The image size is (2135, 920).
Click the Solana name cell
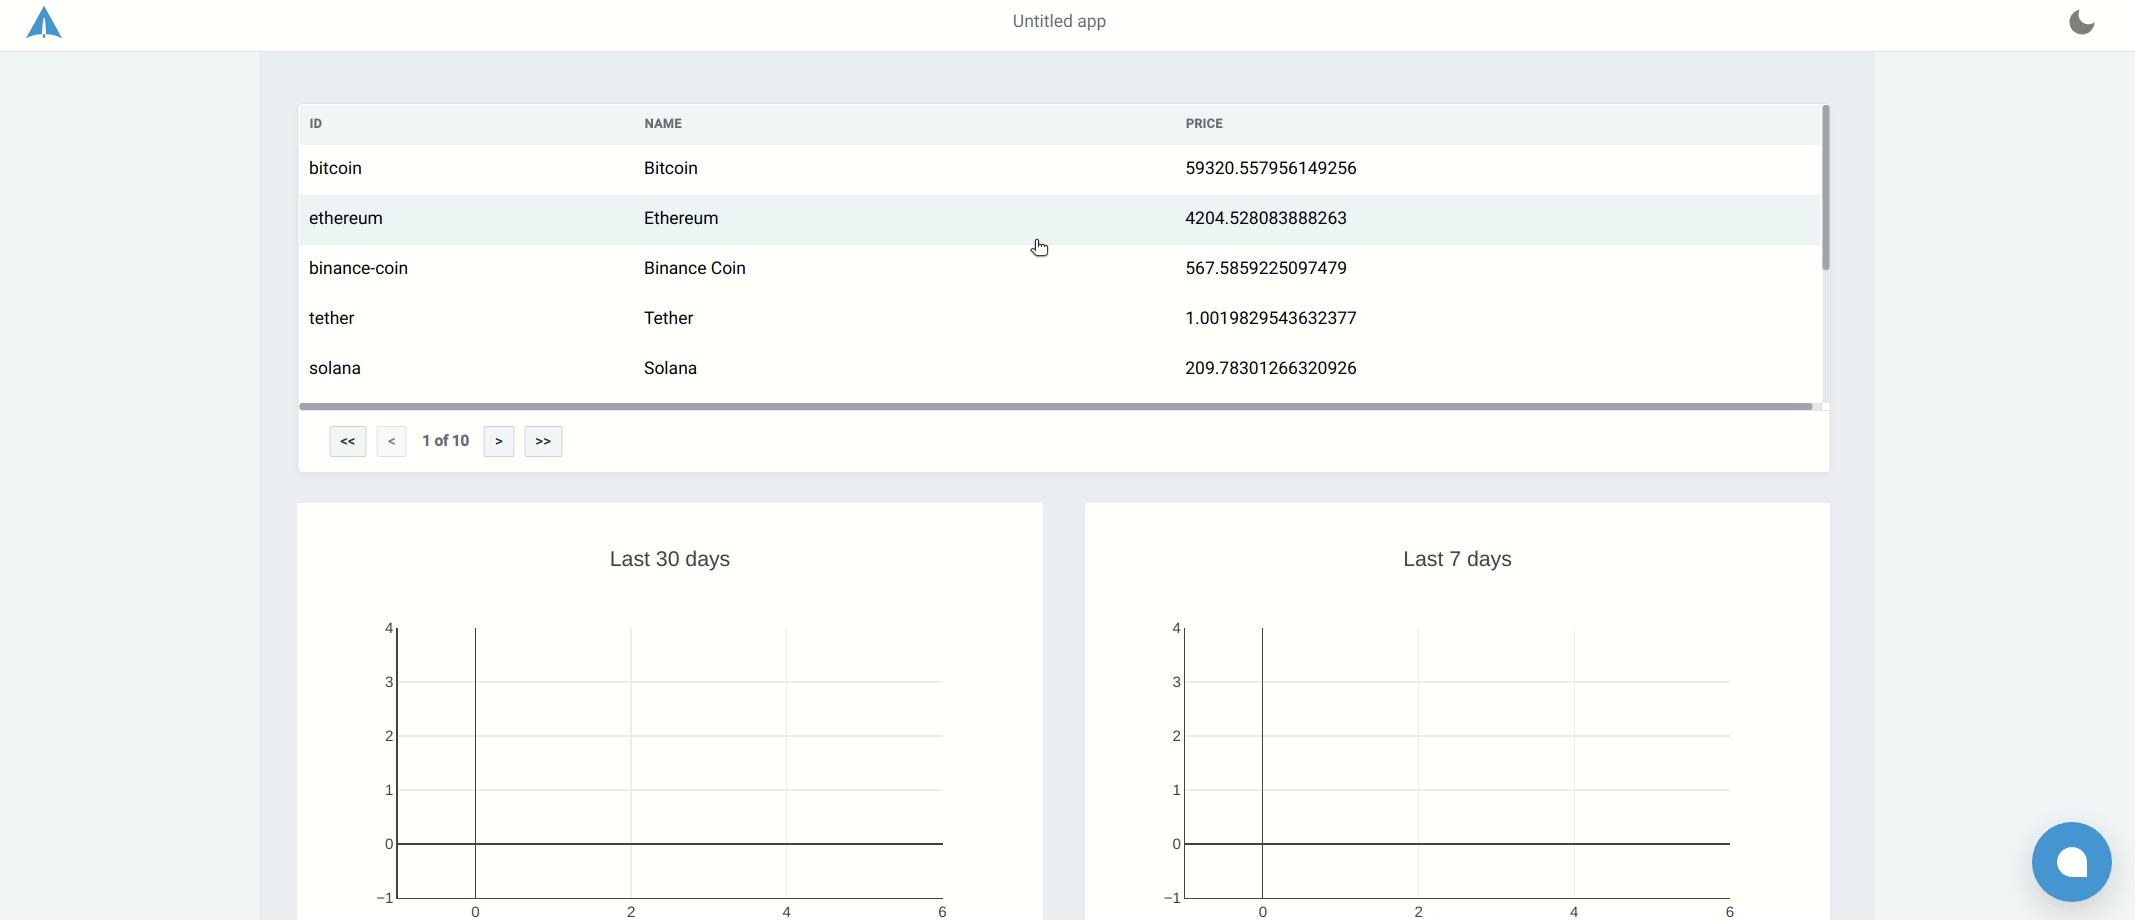tap(671, 368)
